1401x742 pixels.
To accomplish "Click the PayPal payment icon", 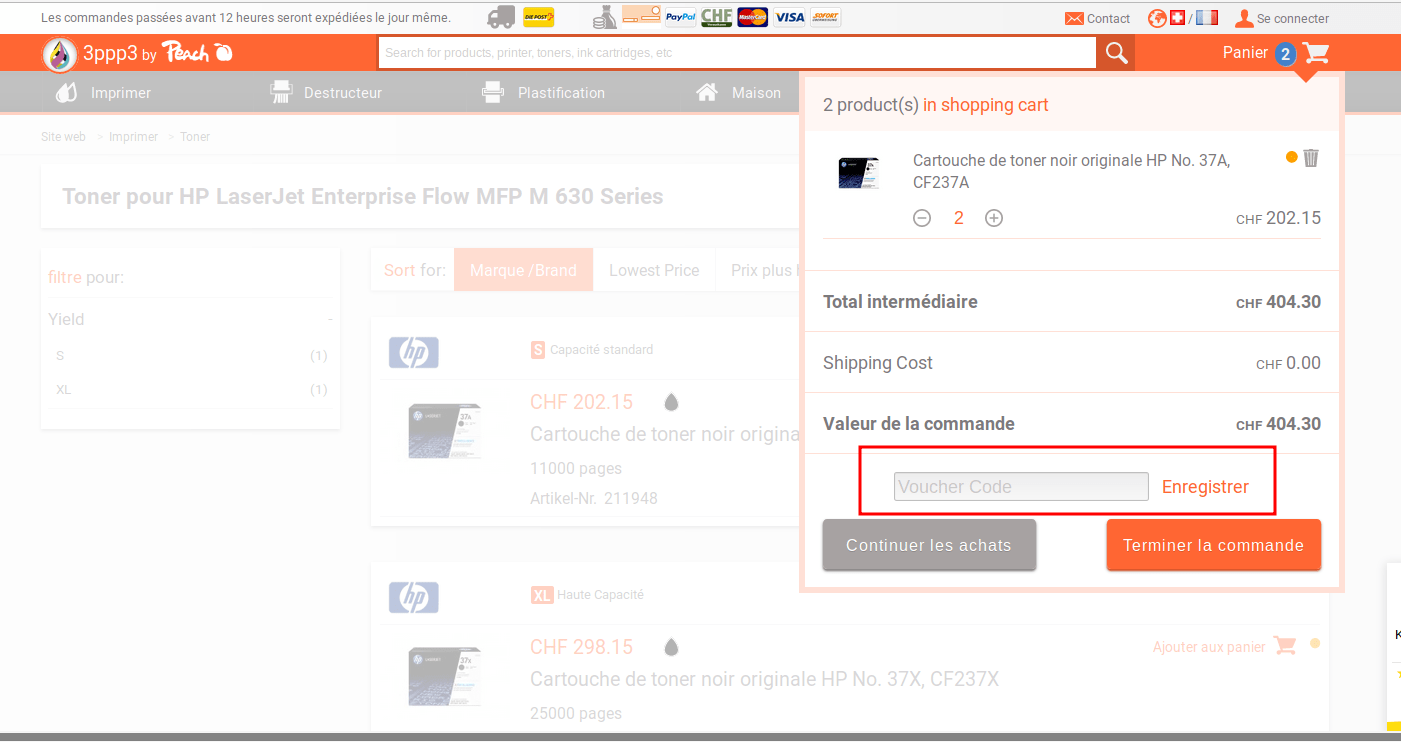I will tap(680, 17).
